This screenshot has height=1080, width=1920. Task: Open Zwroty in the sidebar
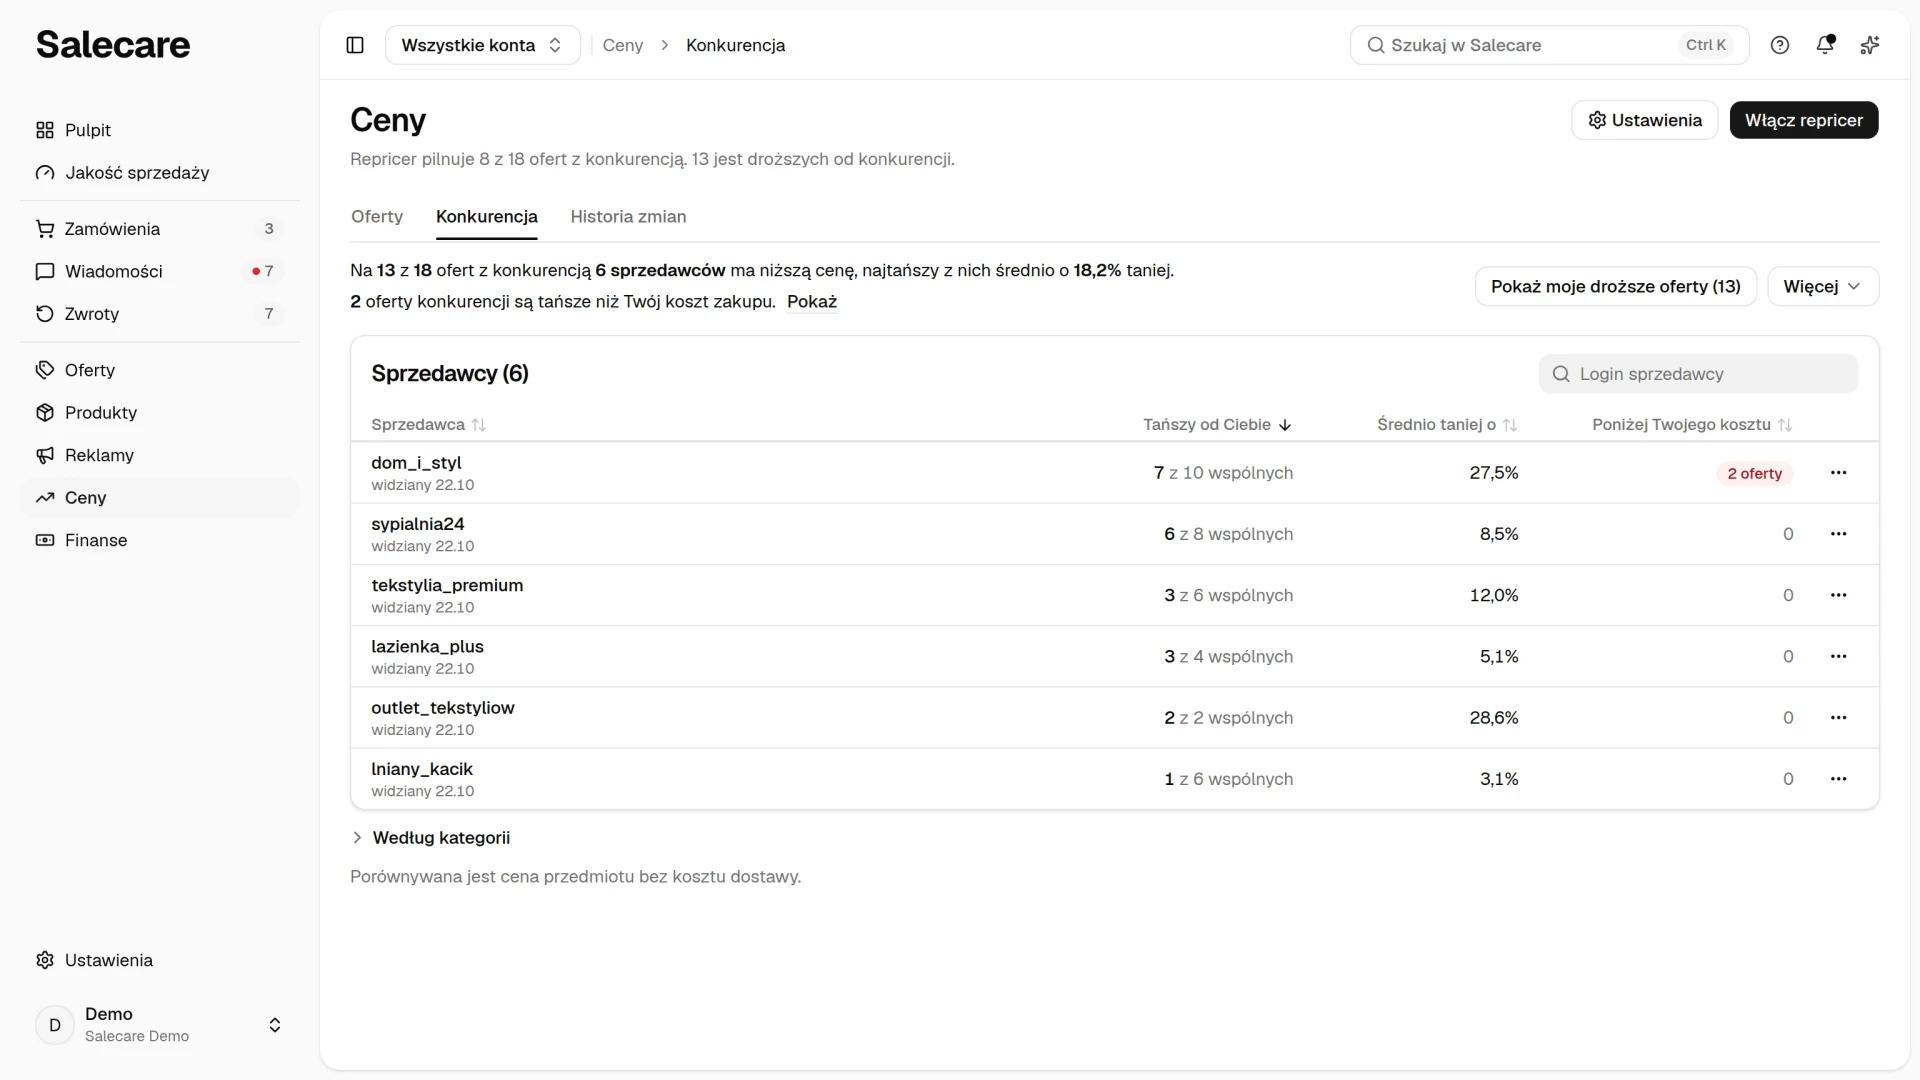pyautogui.click(x=160, y=314)
